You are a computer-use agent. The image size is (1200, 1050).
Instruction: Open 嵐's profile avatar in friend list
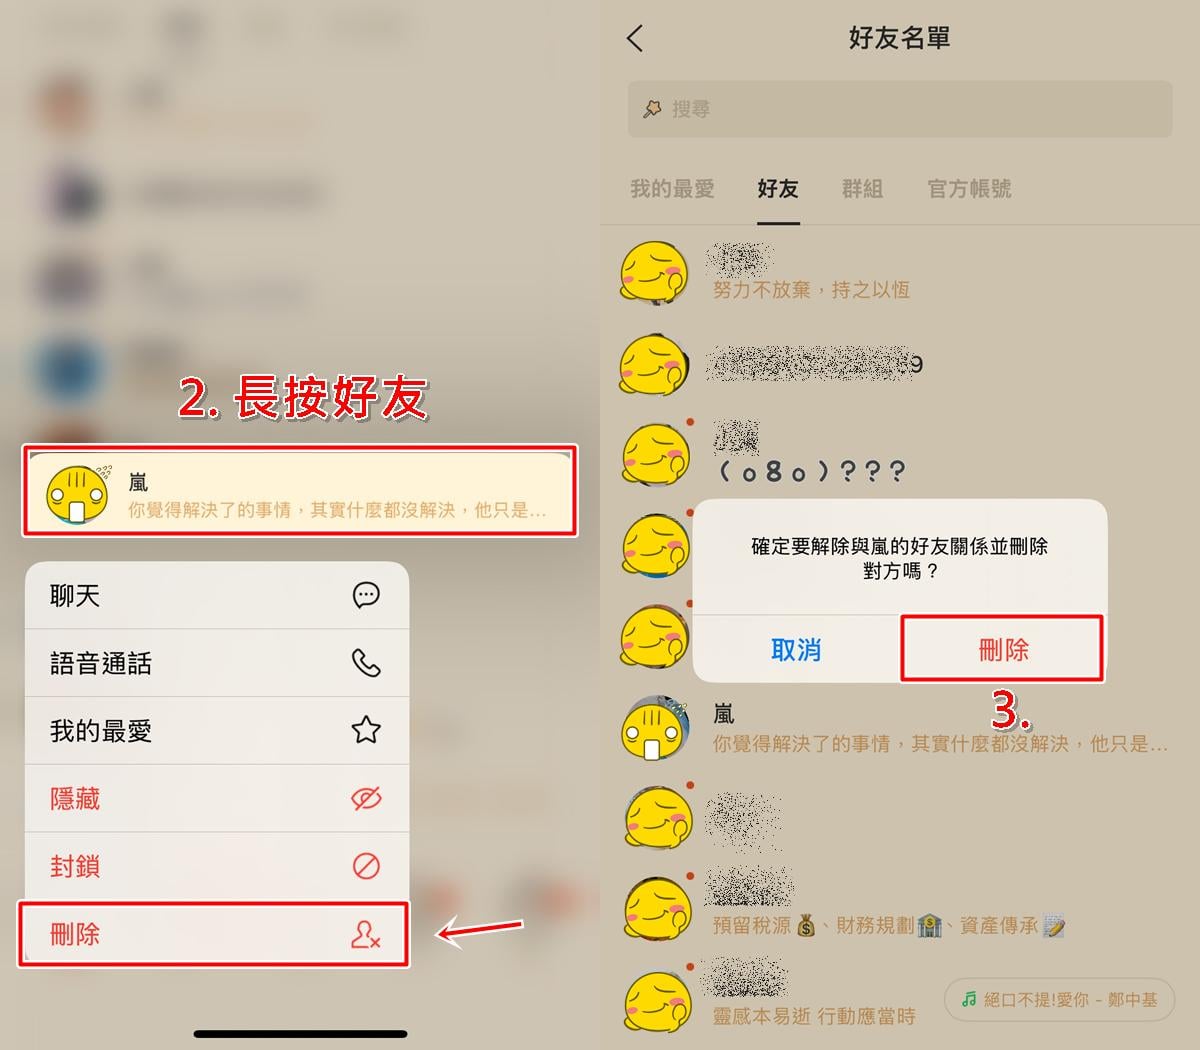click(x=655, y=730)
